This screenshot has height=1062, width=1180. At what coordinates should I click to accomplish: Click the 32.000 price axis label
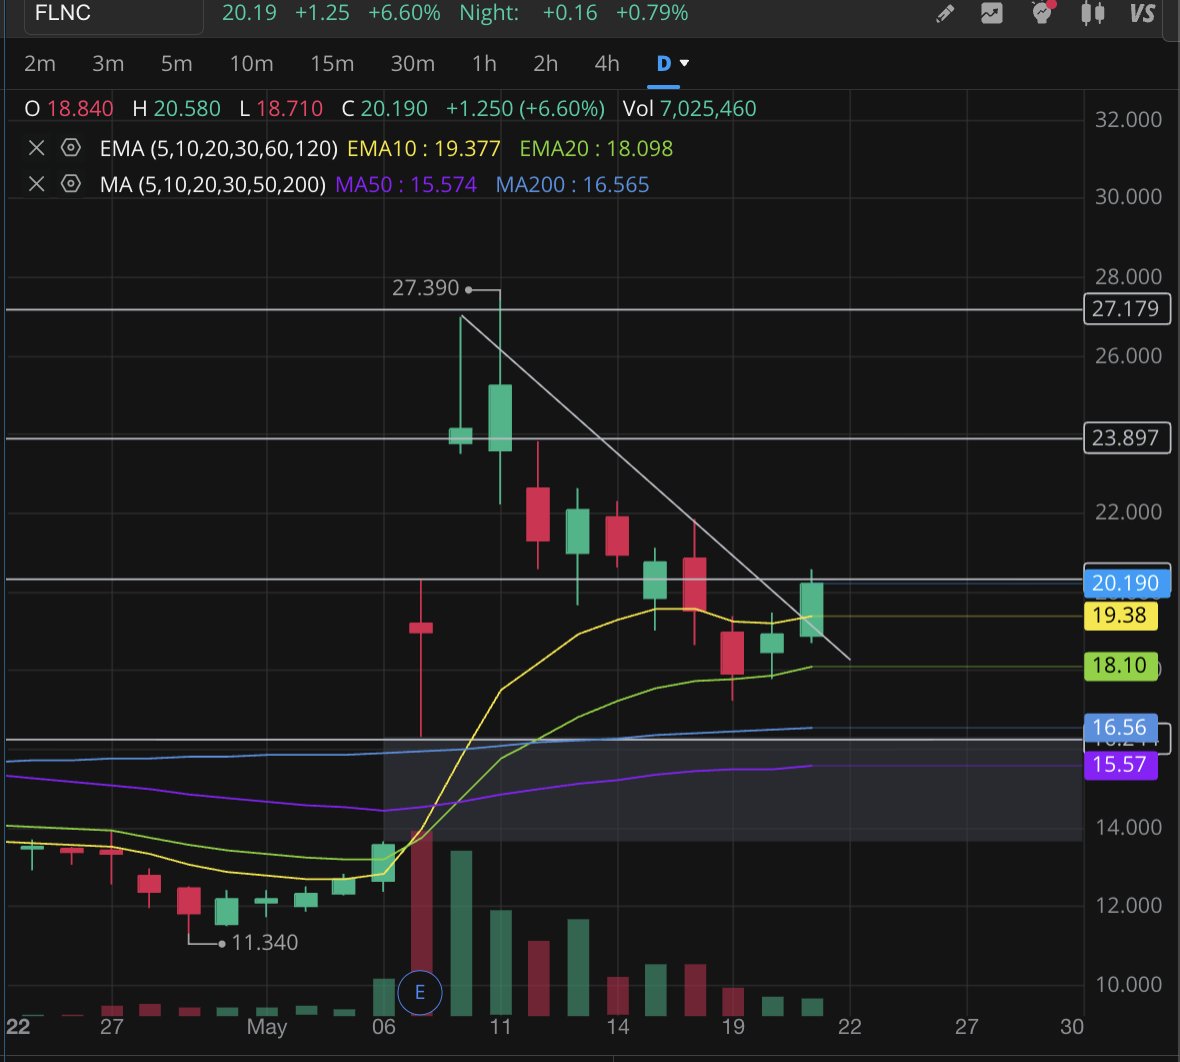coord(1127,119)
